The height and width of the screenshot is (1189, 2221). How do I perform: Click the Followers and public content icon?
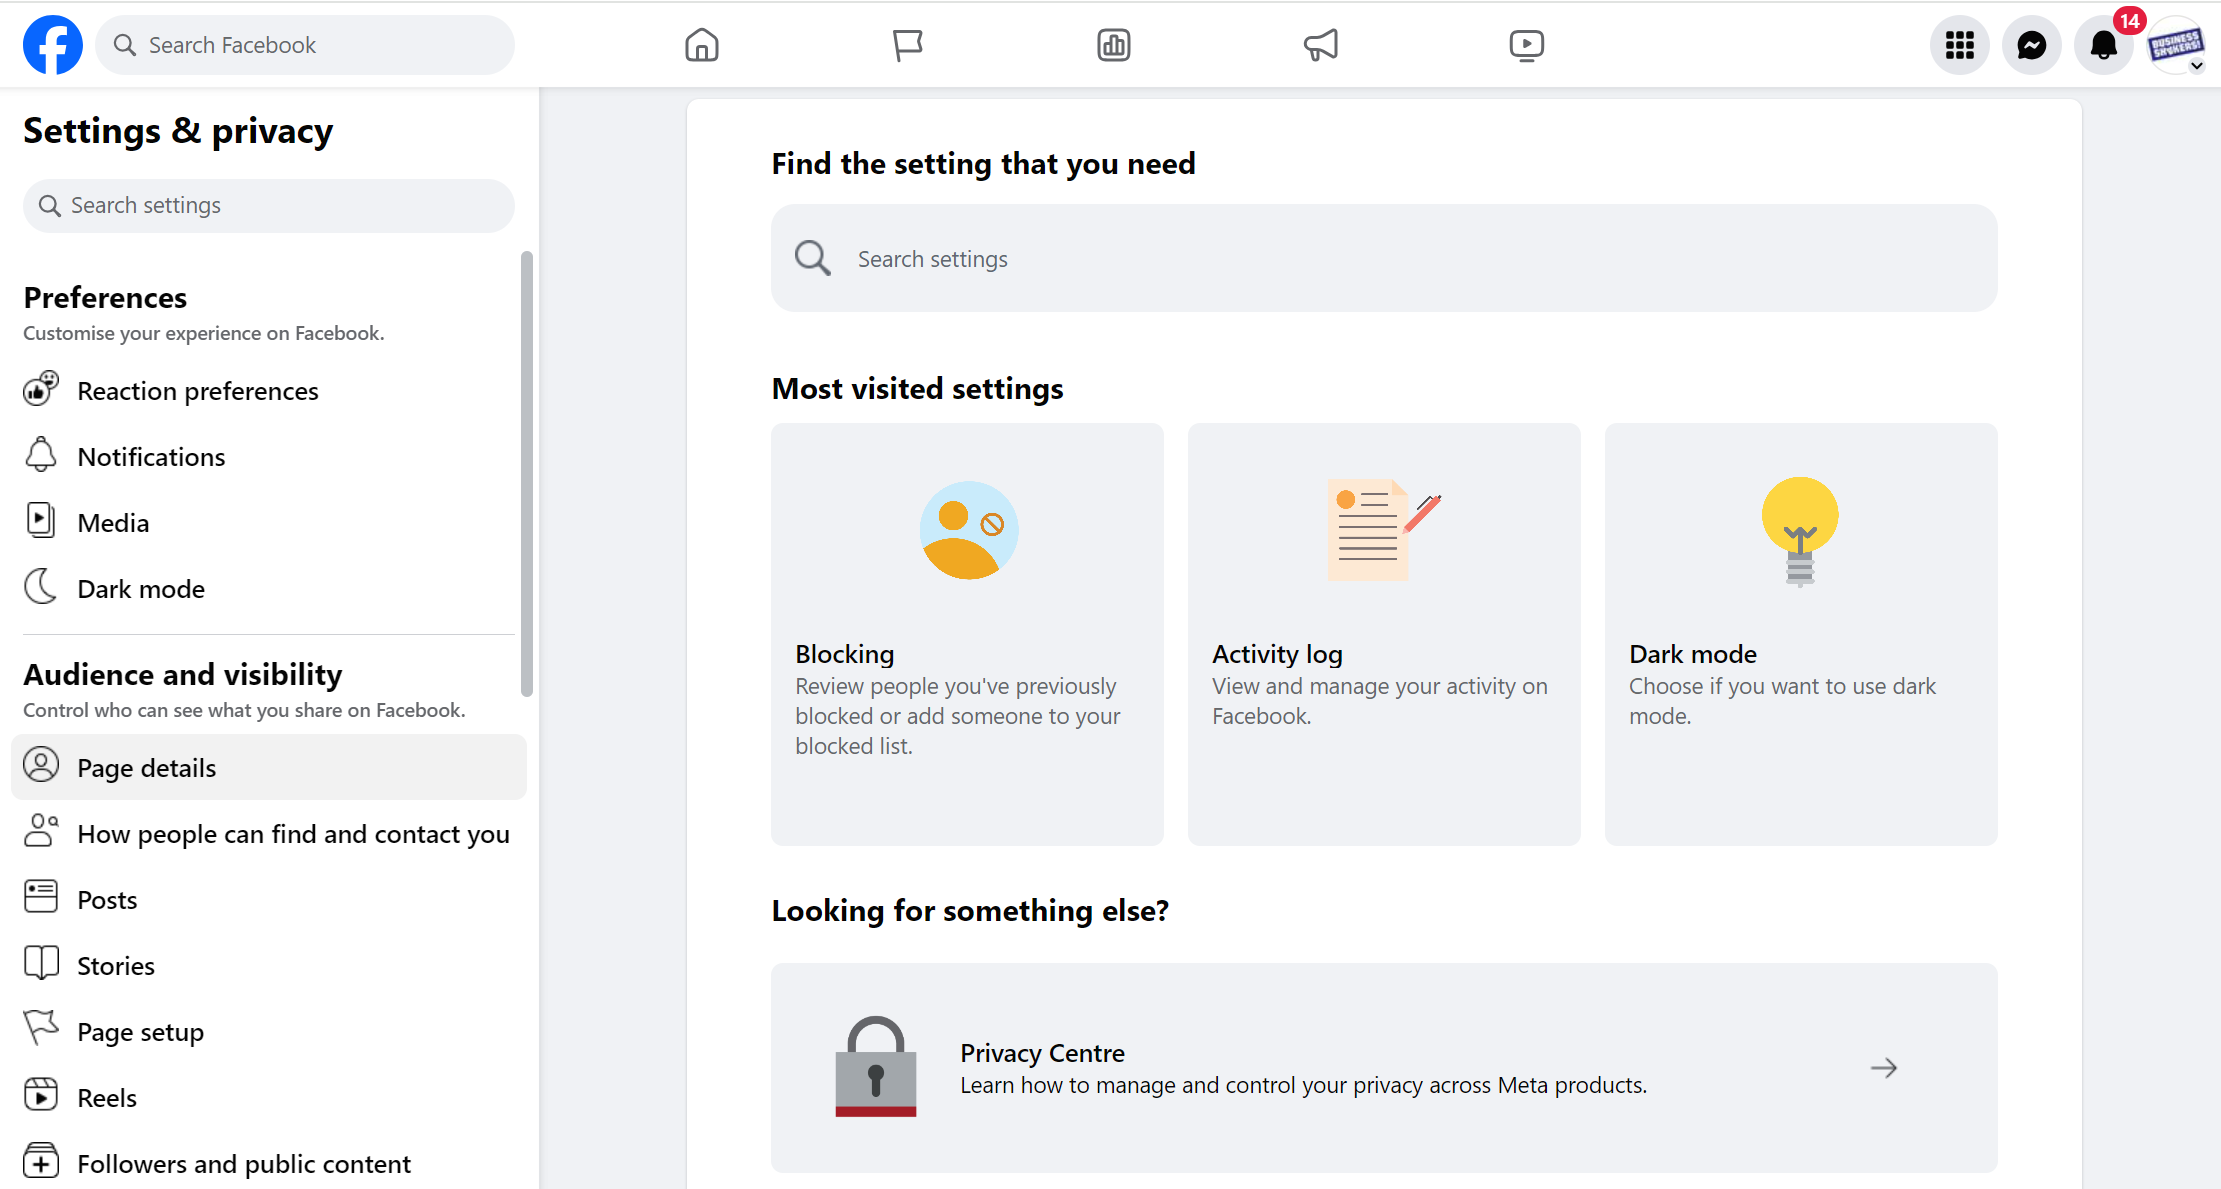tap(41, 1161)
